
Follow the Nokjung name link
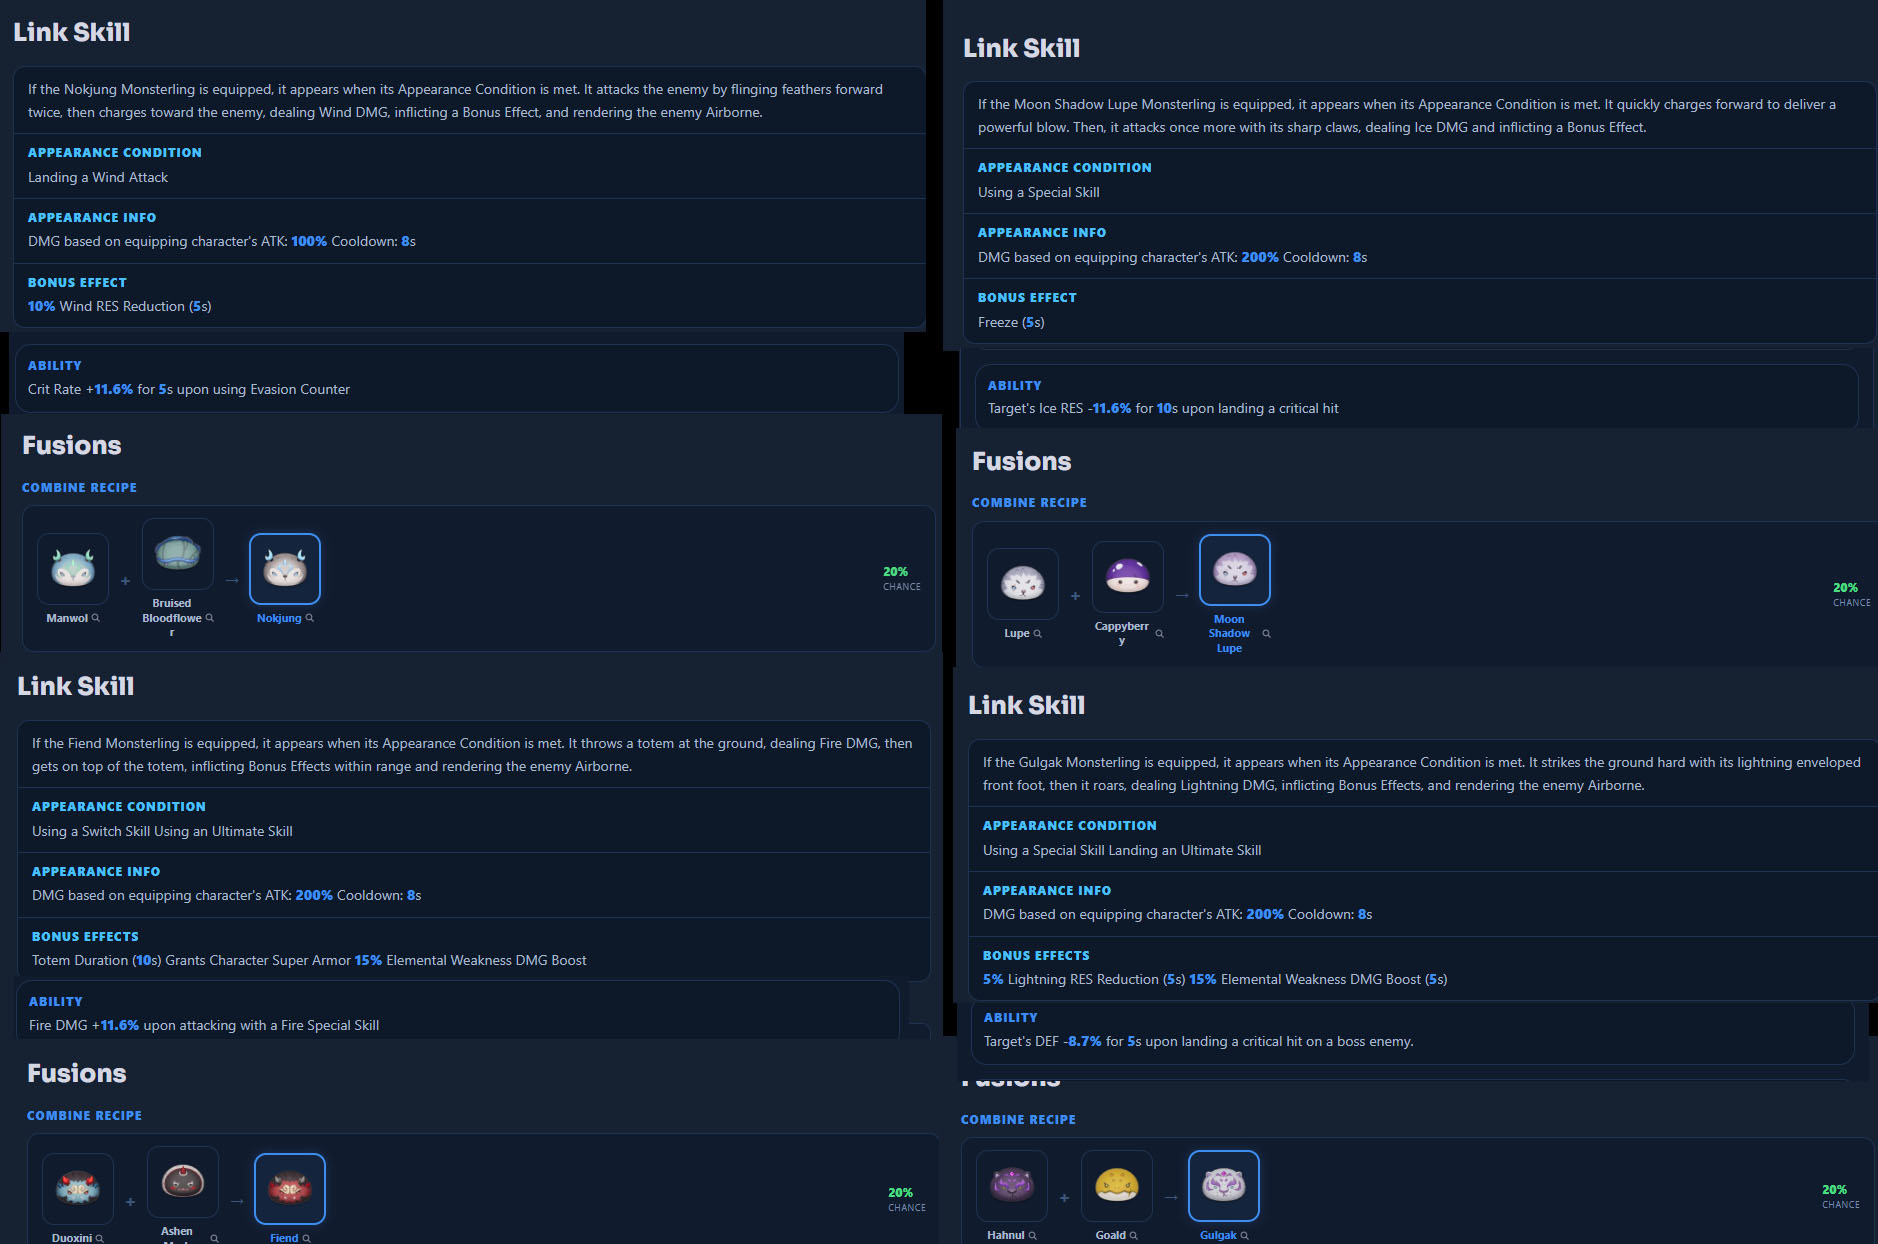tap(279, 618)
